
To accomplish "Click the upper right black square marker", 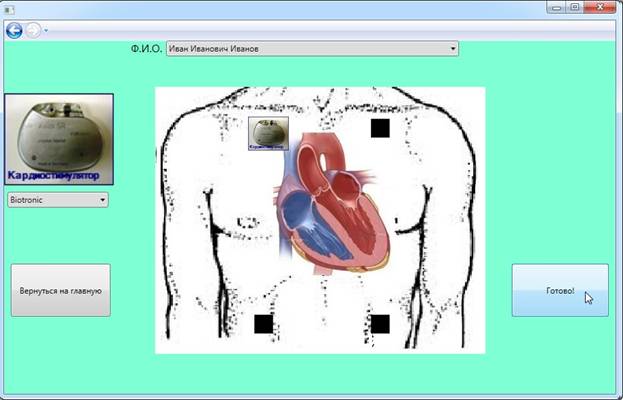I will click(380, 128).
